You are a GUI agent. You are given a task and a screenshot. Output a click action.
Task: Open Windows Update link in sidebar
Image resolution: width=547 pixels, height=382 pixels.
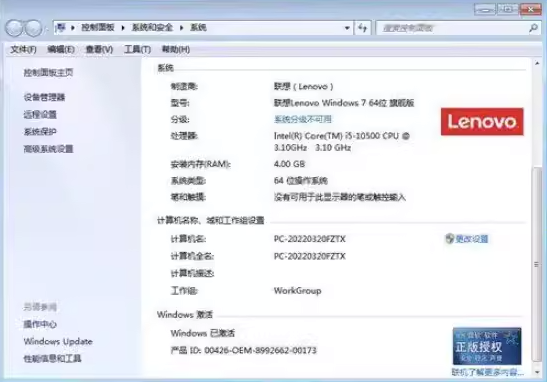coord(58,341)
